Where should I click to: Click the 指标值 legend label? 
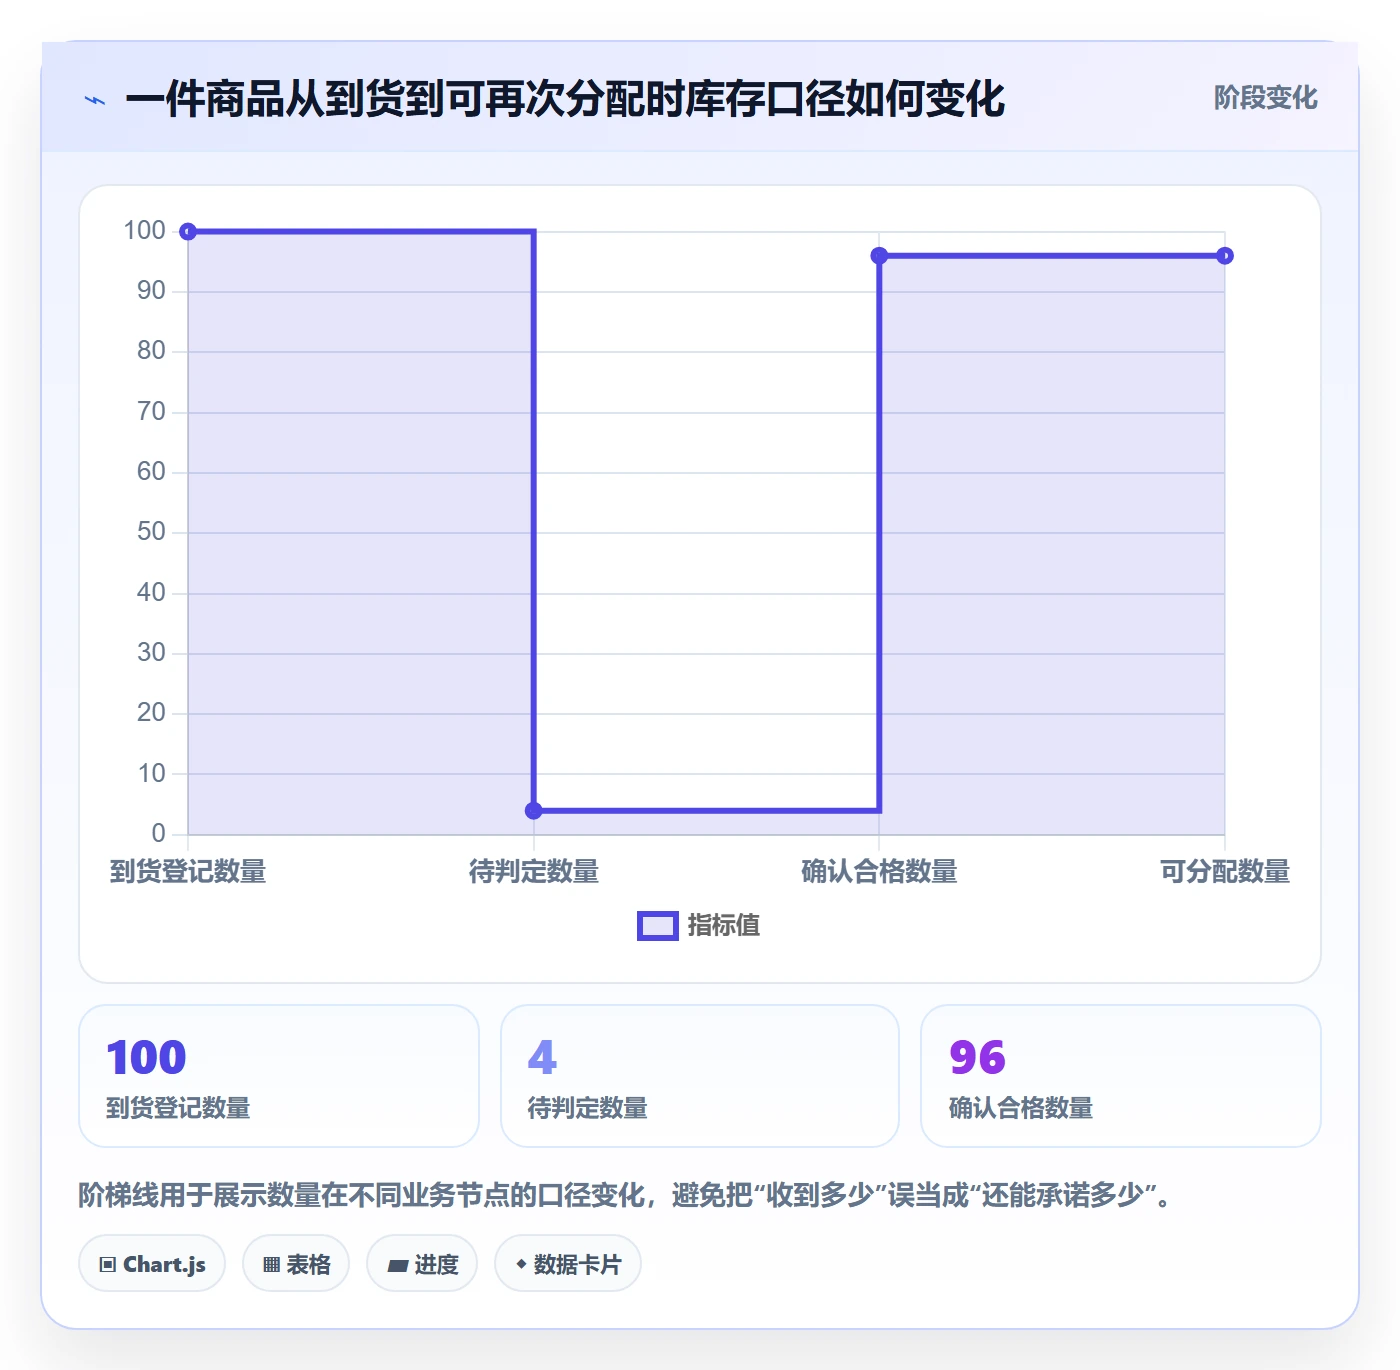pos(724,926)
